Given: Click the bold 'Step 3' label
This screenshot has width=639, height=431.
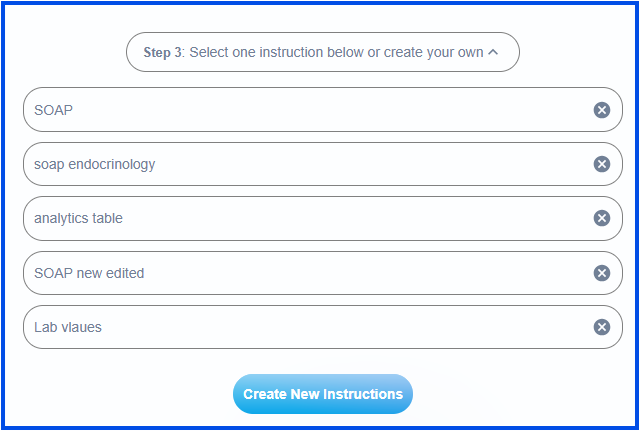Looking at the screenshot, I should click(x=164, y=52).
